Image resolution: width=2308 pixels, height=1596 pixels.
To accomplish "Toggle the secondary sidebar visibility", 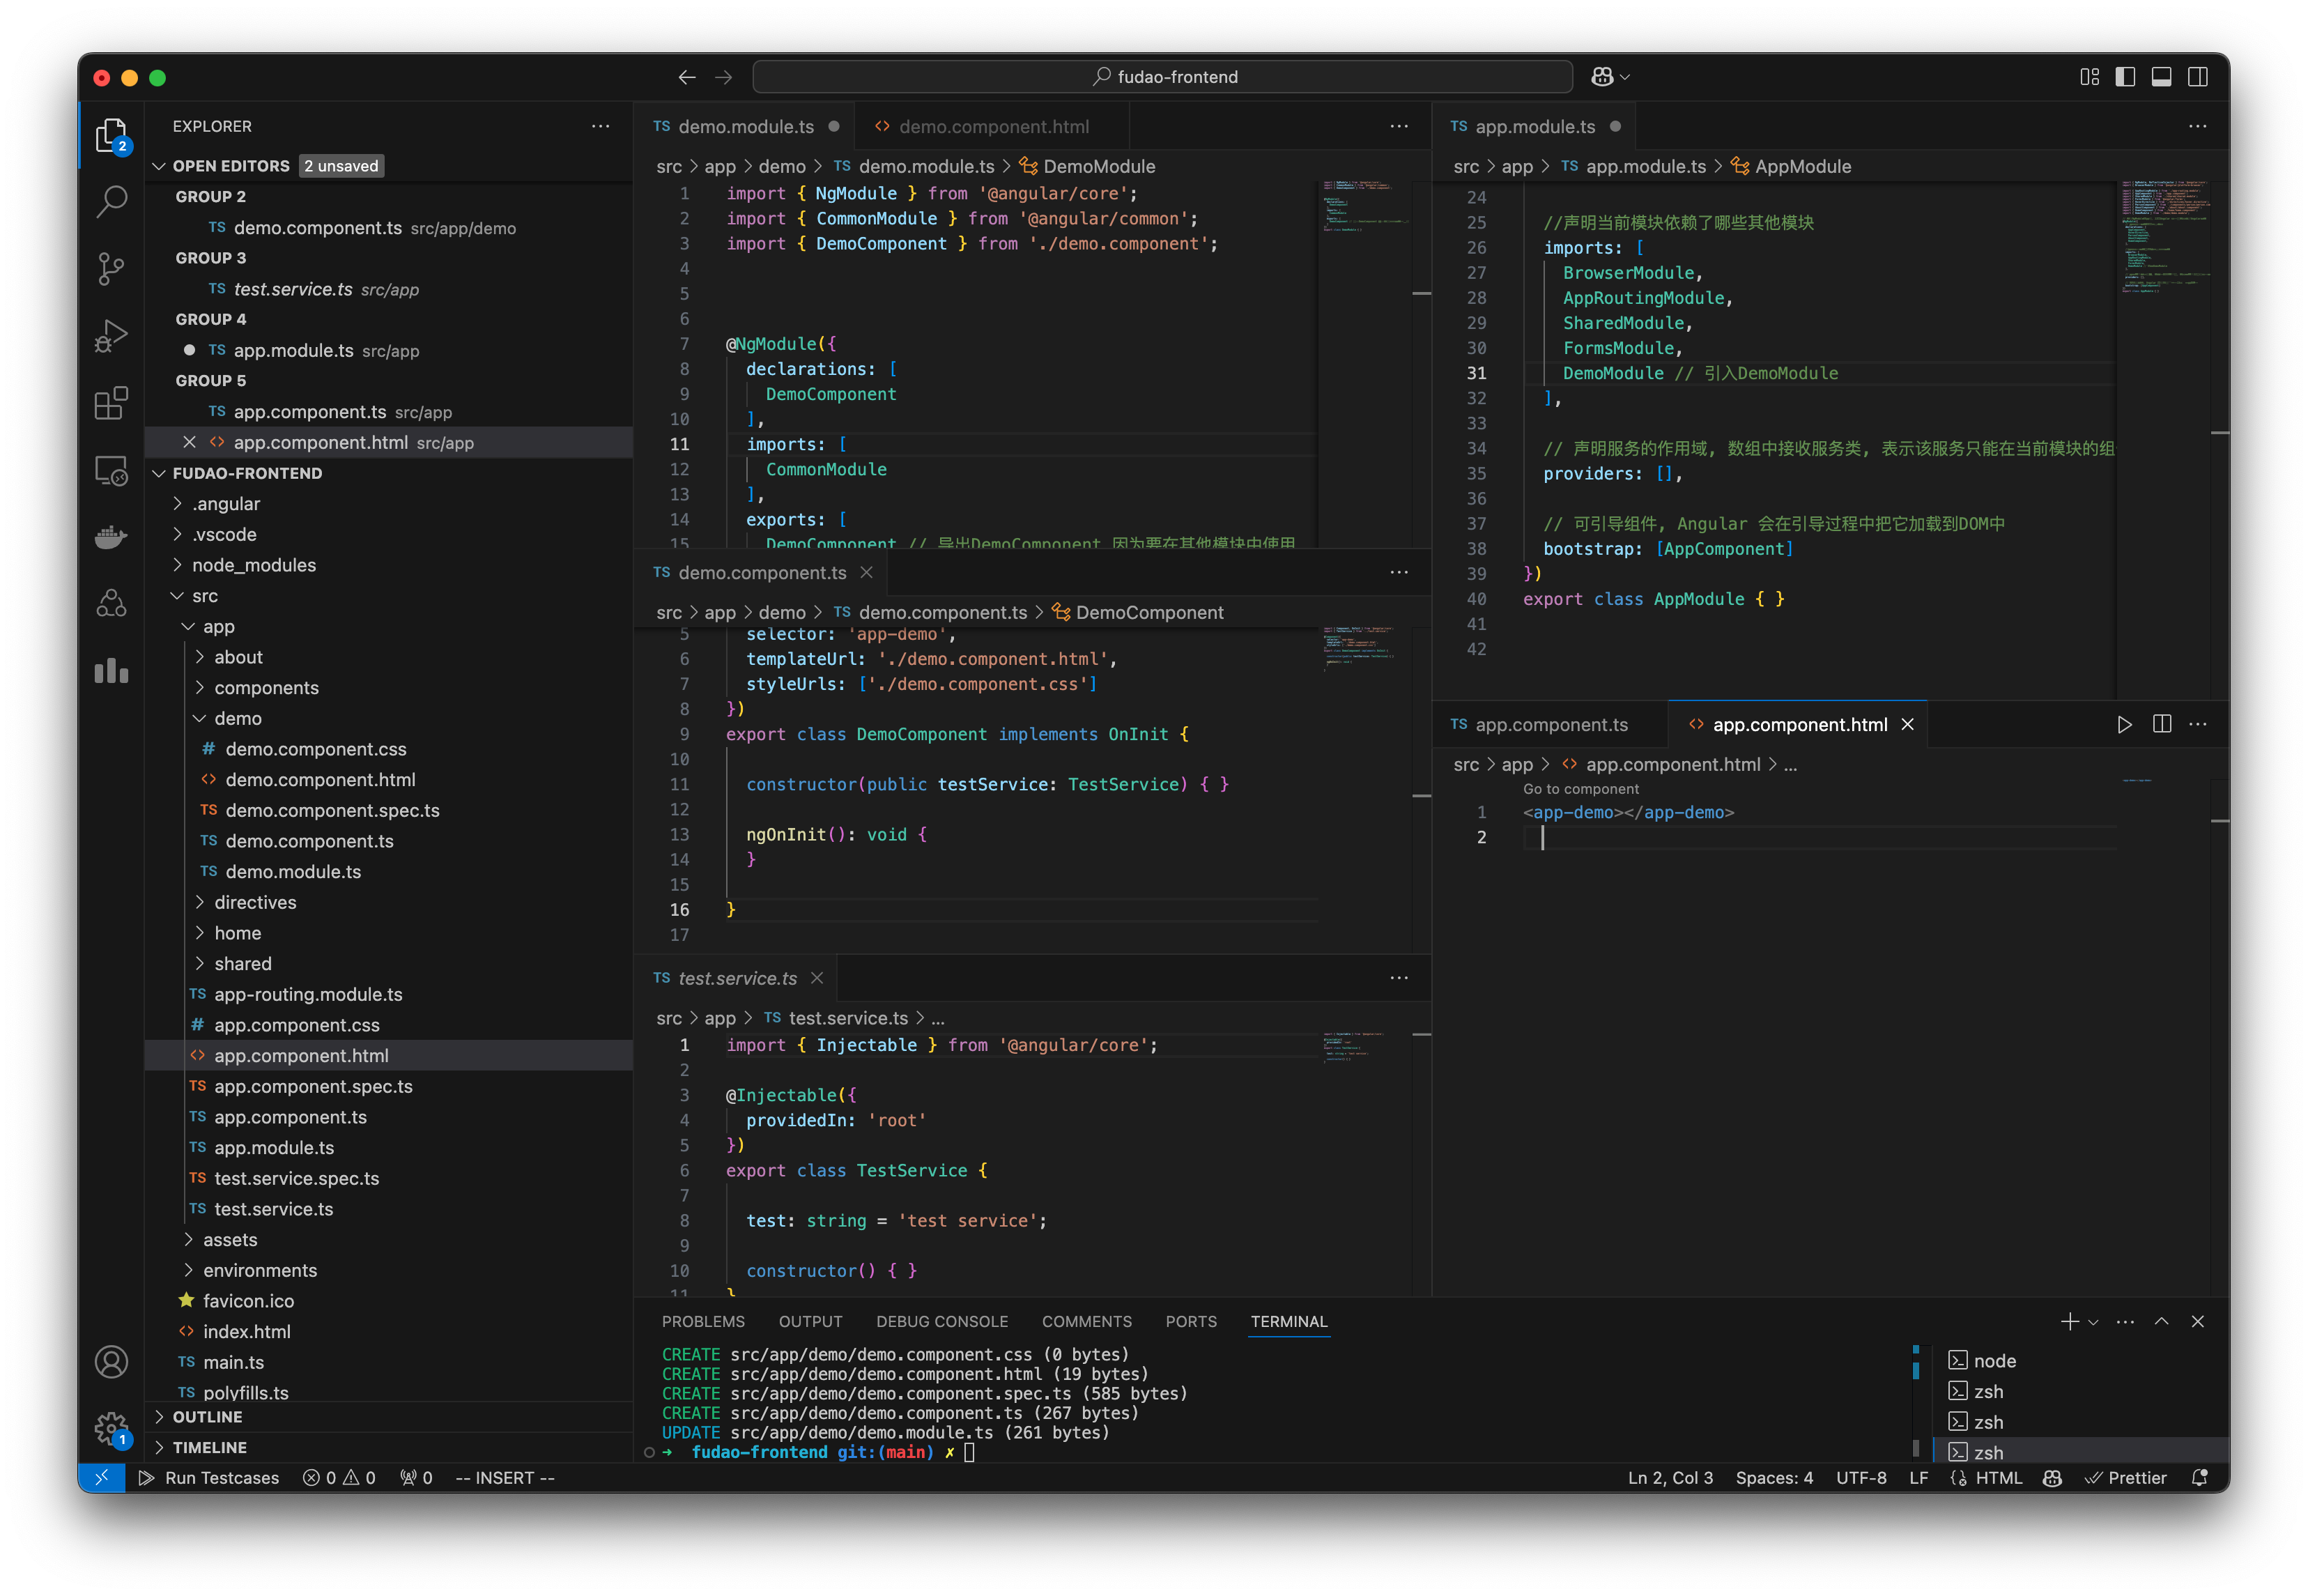I will click(x=2198, y=76).
